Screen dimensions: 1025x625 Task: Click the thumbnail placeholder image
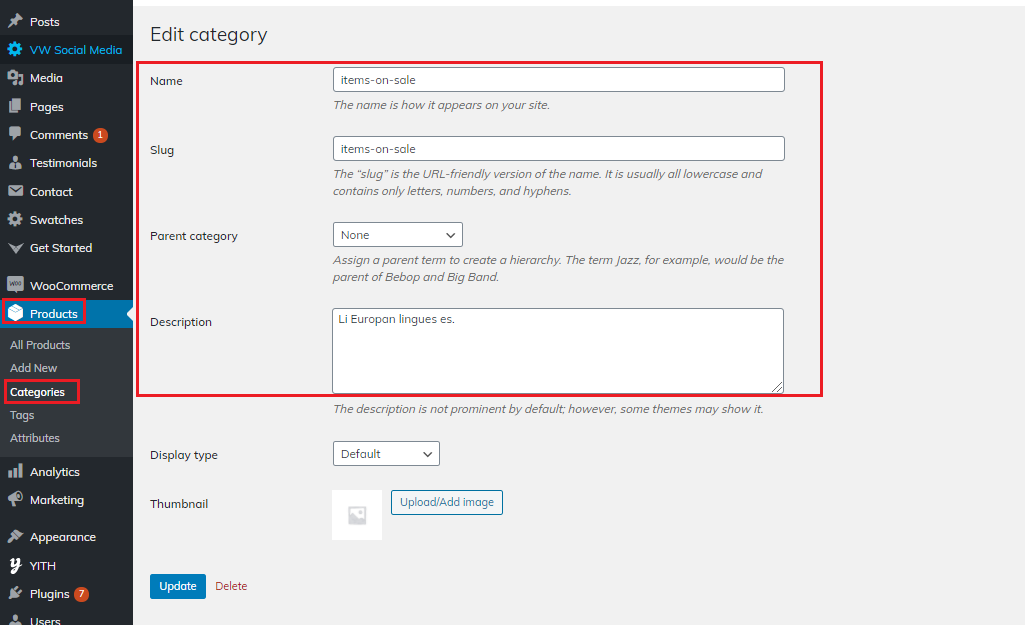coord(357,515)
